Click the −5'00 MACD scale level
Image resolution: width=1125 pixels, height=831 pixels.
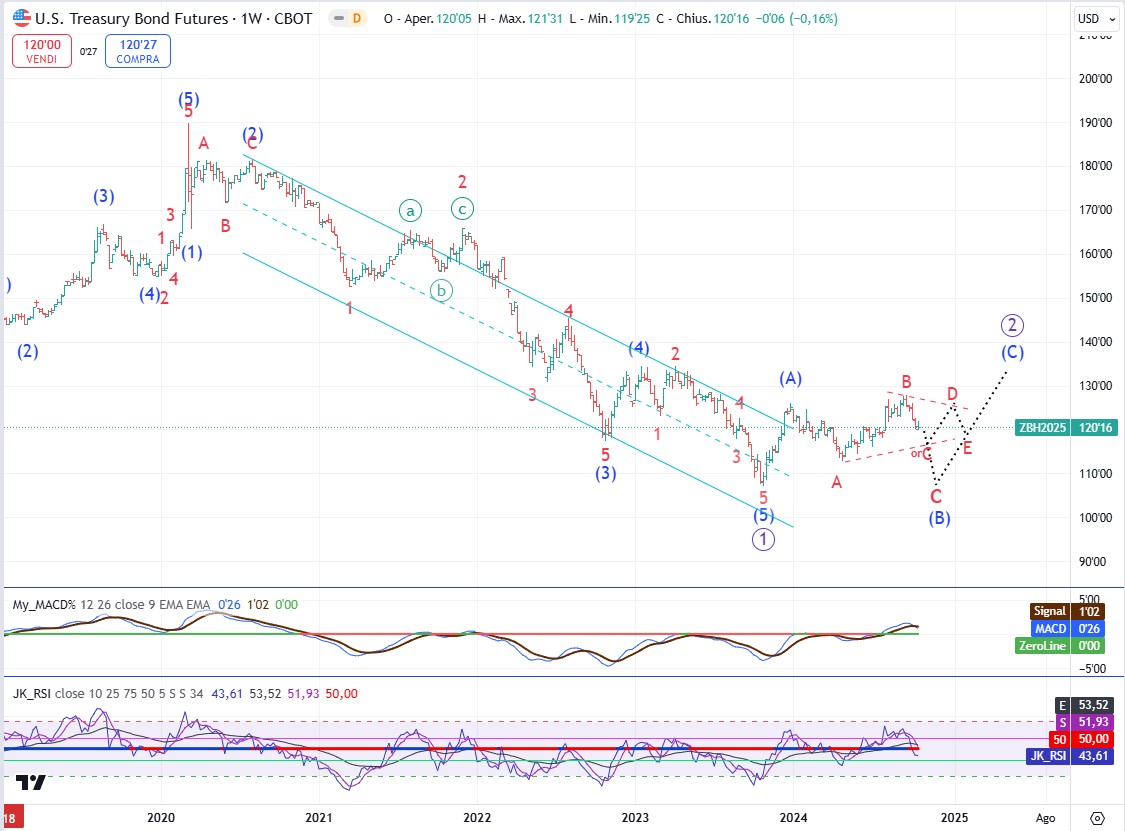1093,669
